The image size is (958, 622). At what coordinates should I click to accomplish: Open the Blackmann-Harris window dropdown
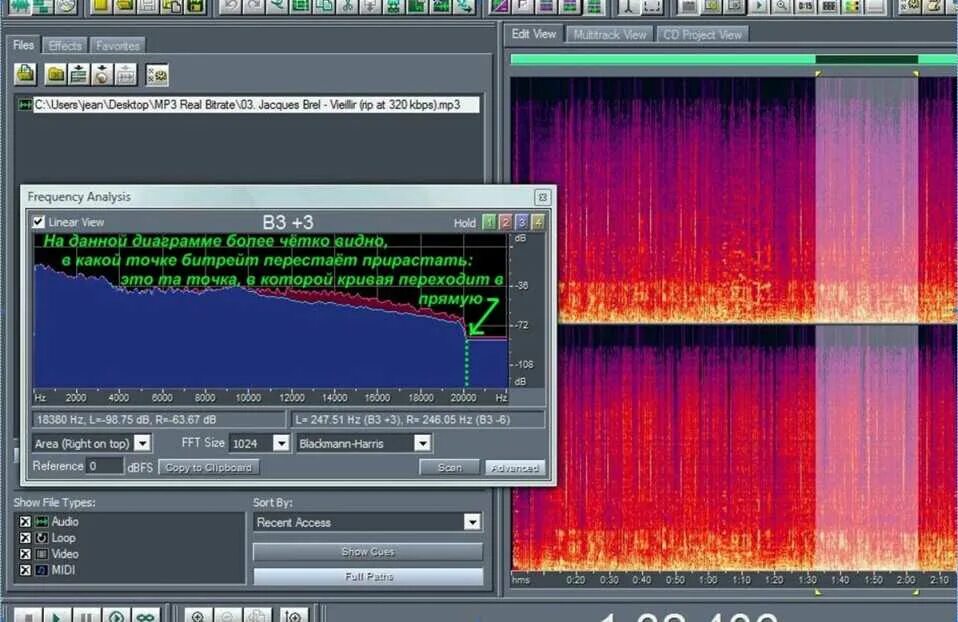tap(422, 443)
